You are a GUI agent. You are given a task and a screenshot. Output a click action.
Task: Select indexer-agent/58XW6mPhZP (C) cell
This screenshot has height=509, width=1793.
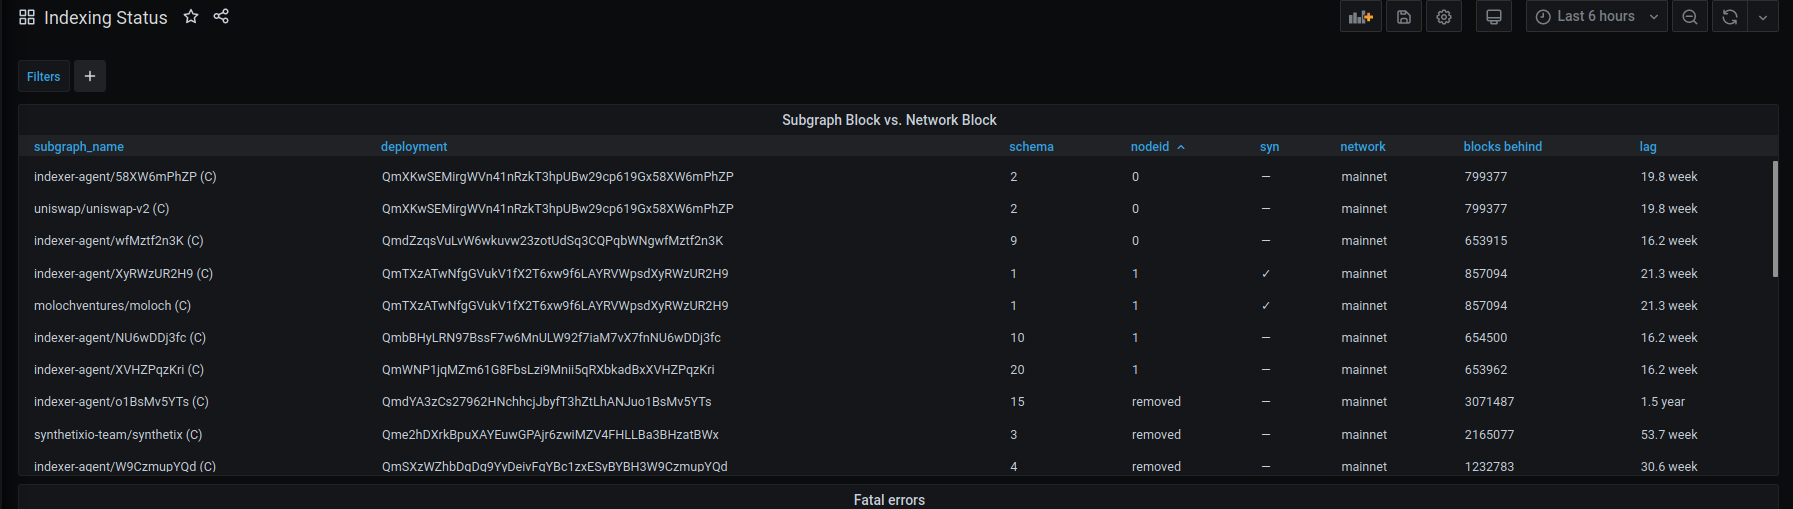125,177
